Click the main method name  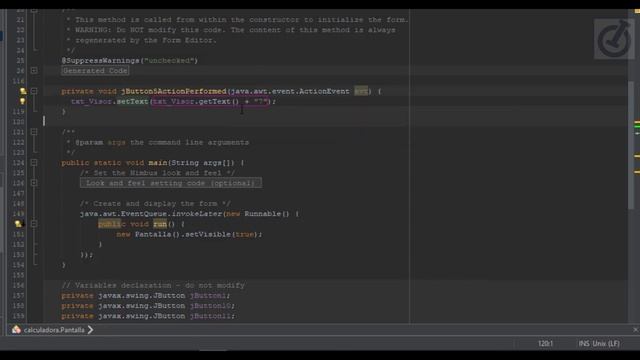158,162
